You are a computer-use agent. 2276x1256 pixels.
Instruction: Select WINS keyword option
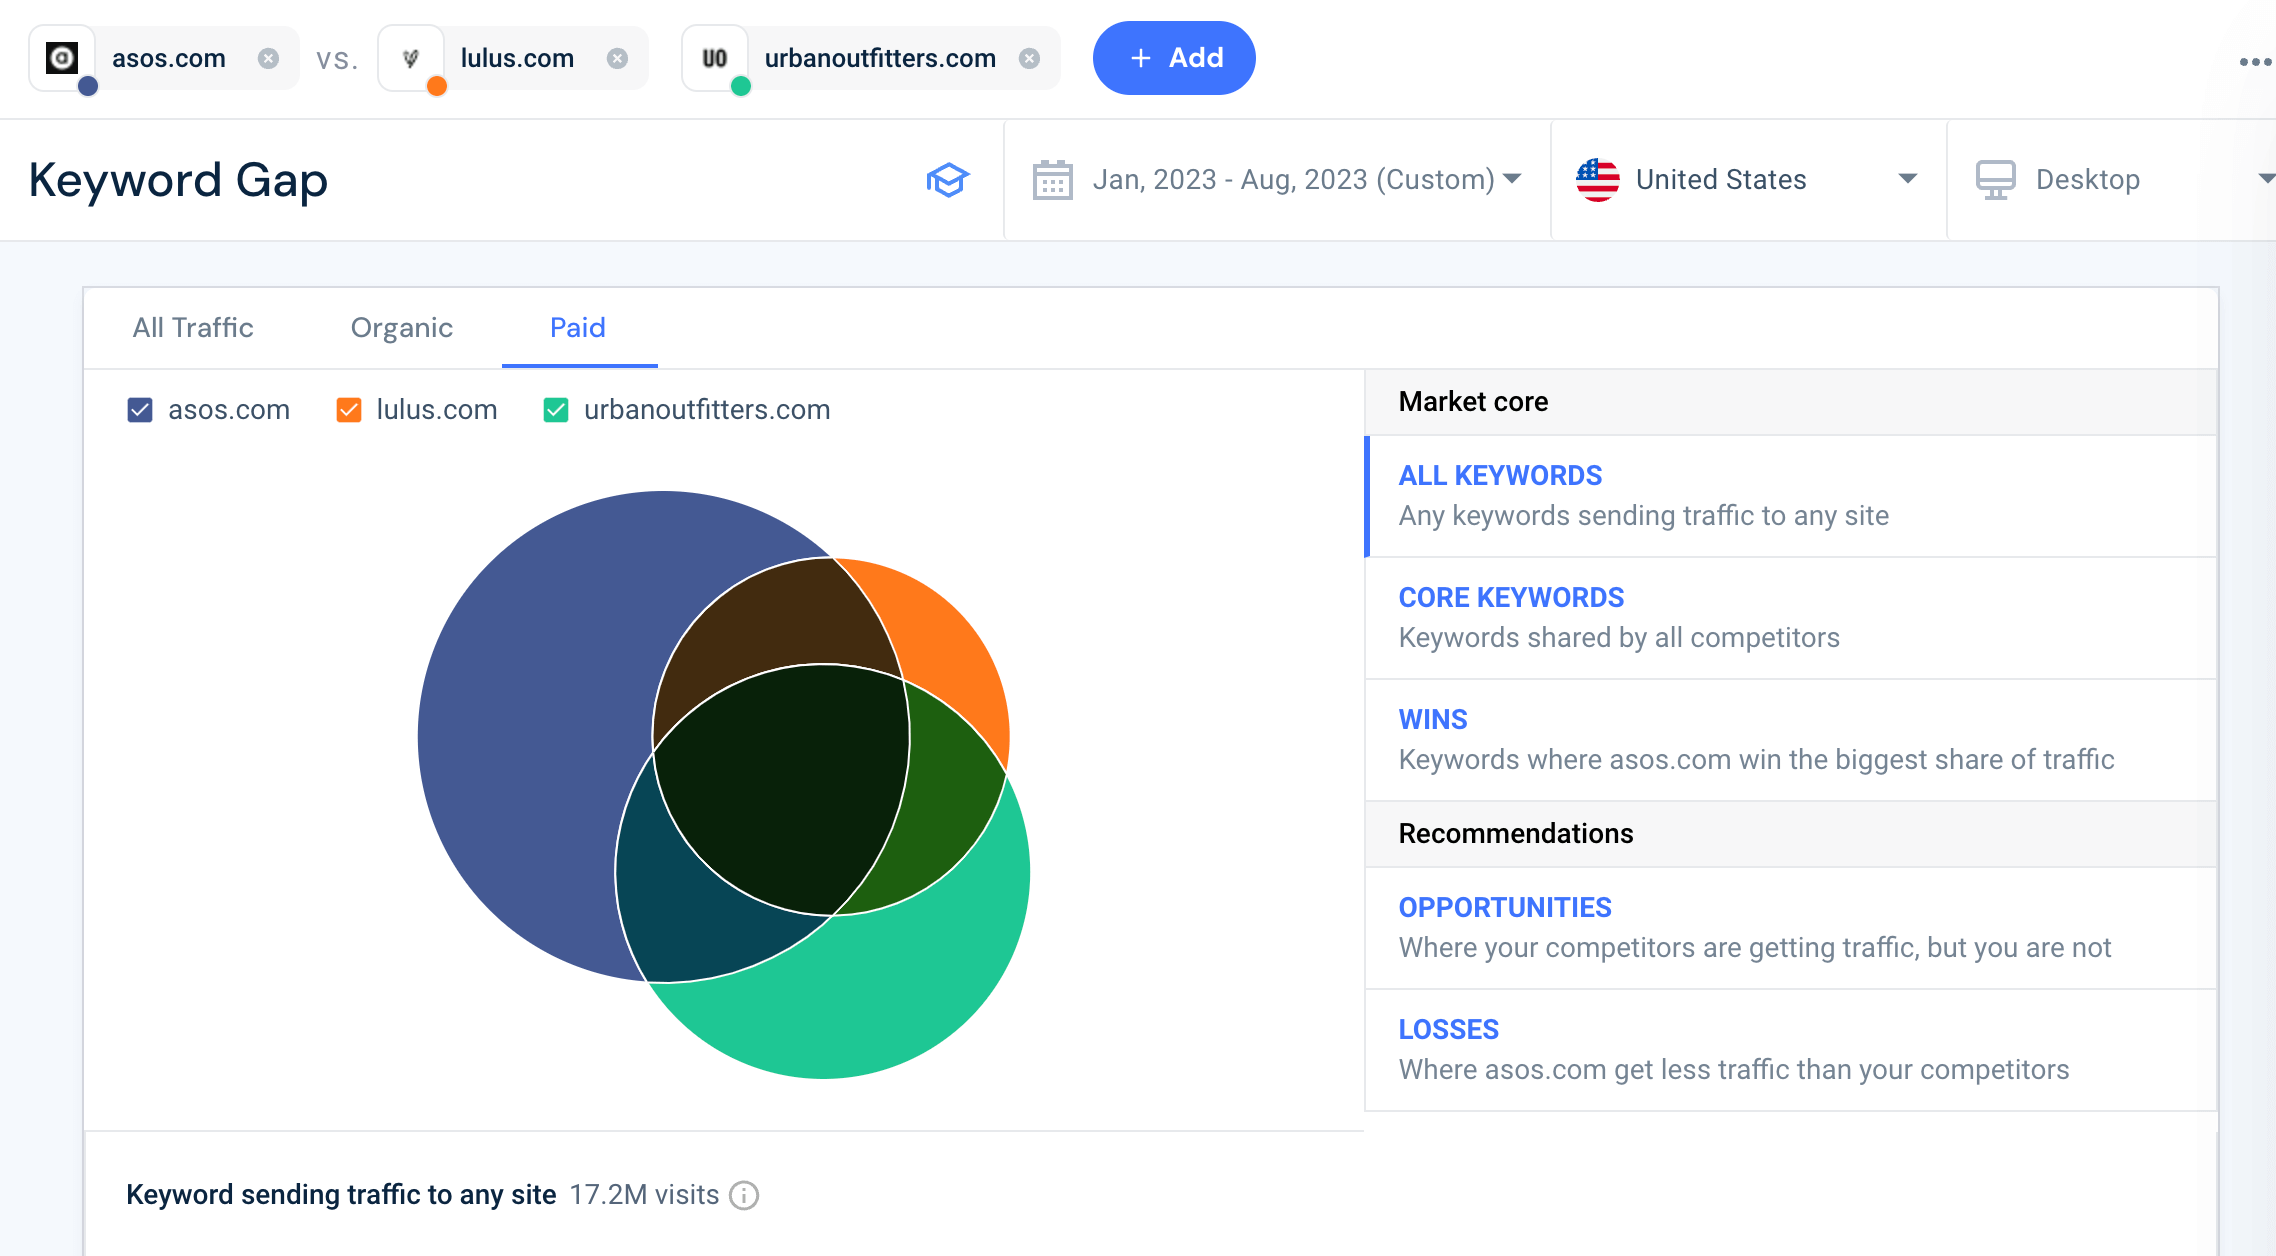click(x=1791, y=740)
